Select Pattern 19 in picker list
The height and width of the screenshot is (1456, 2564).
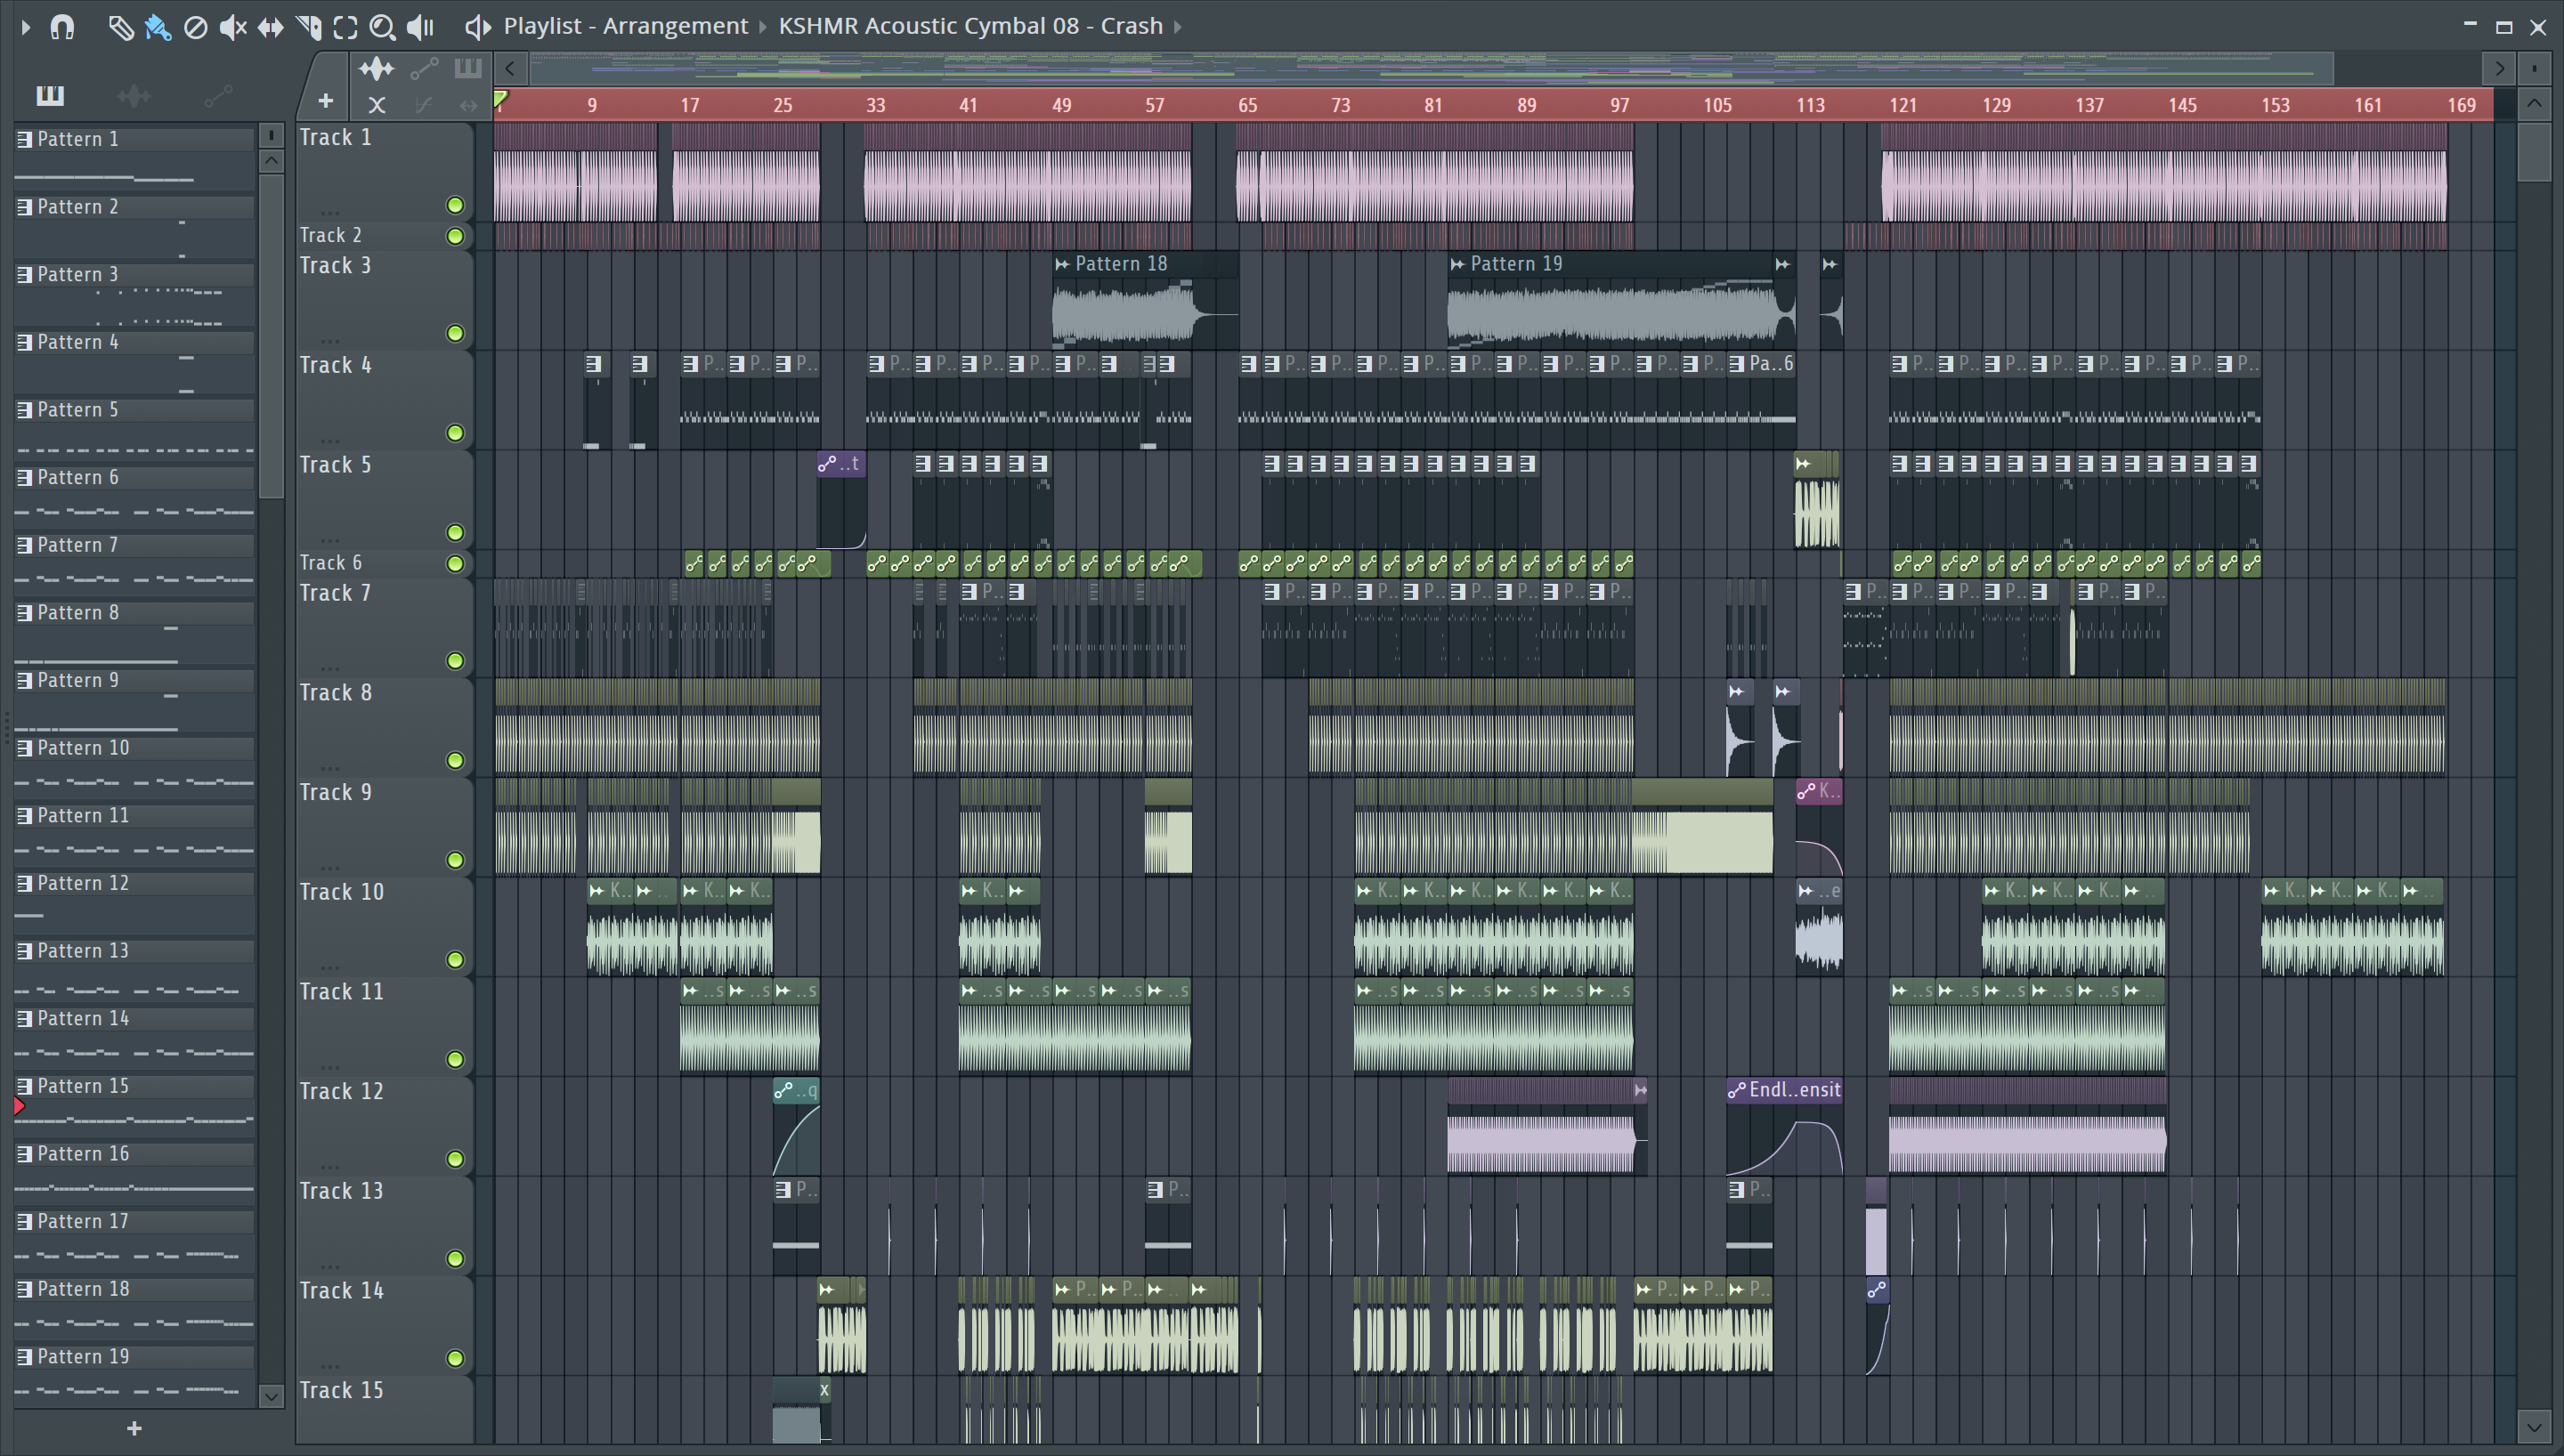135,1357
